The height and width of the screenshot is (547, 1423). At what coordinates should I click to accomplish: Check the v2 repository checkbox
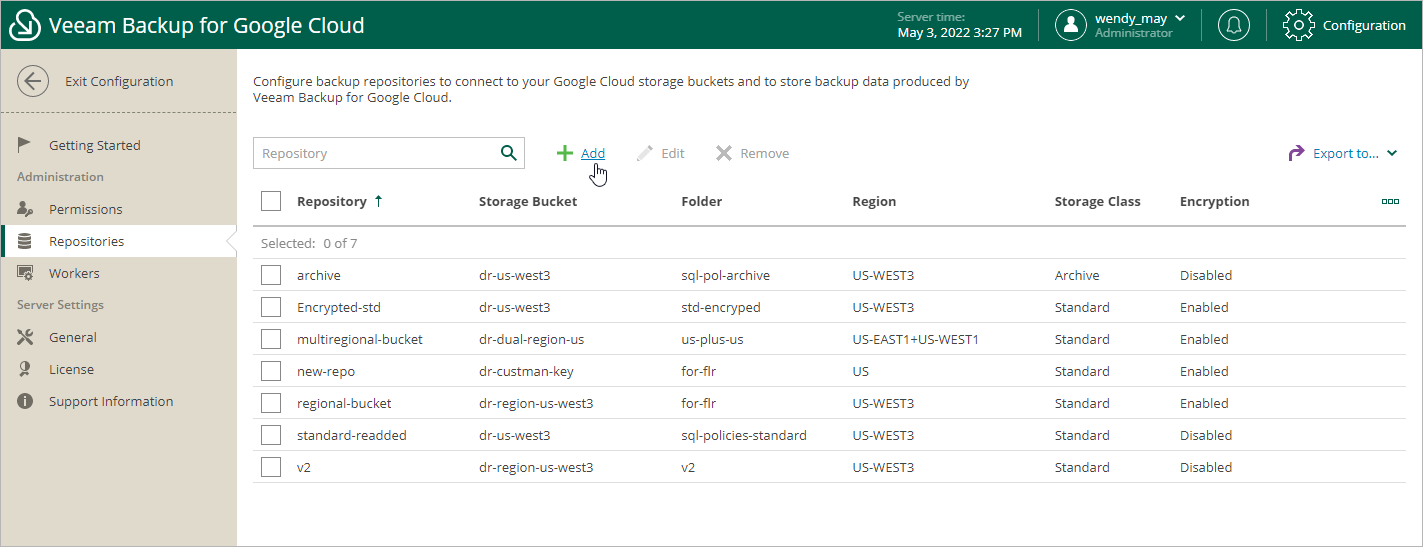pos(271,467)
